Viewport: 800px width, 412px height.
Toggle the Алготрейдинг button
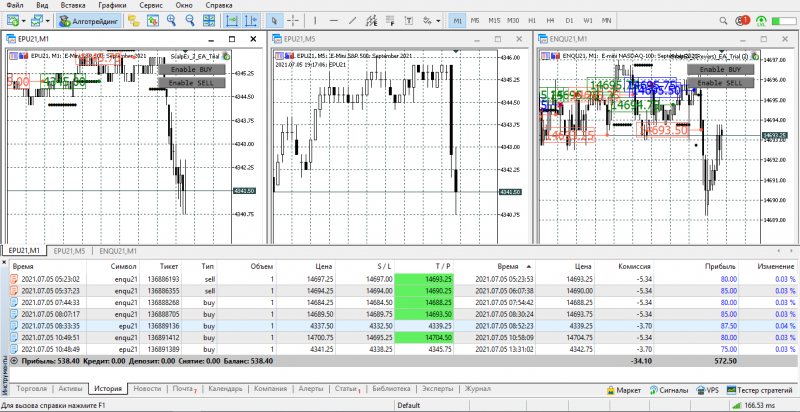pos(88,21)
